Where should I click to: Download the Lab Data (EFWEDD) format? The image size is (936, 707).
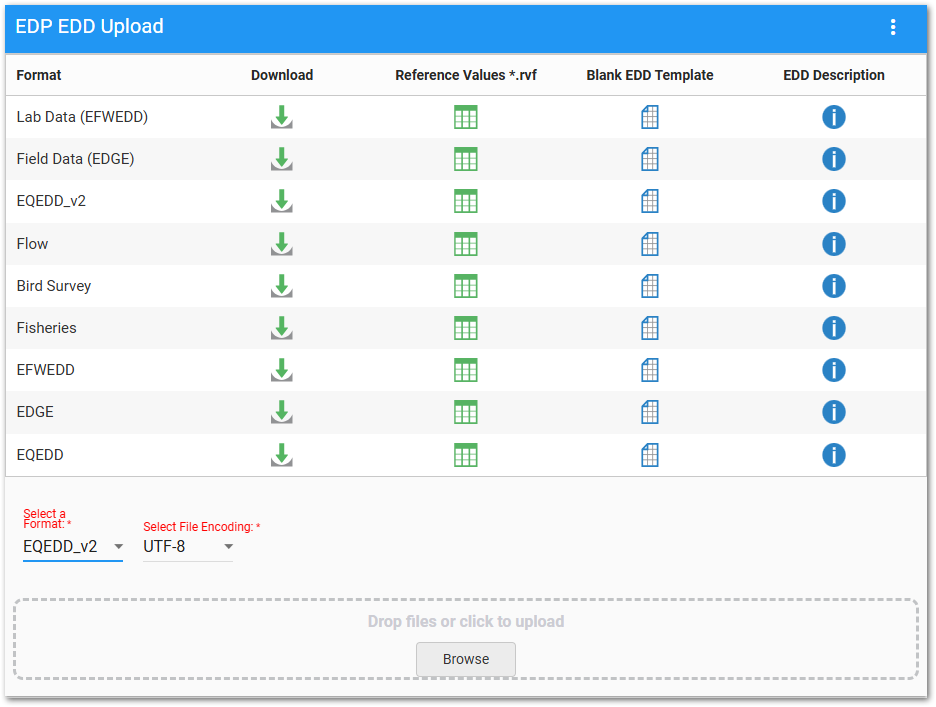pos(282,117)
